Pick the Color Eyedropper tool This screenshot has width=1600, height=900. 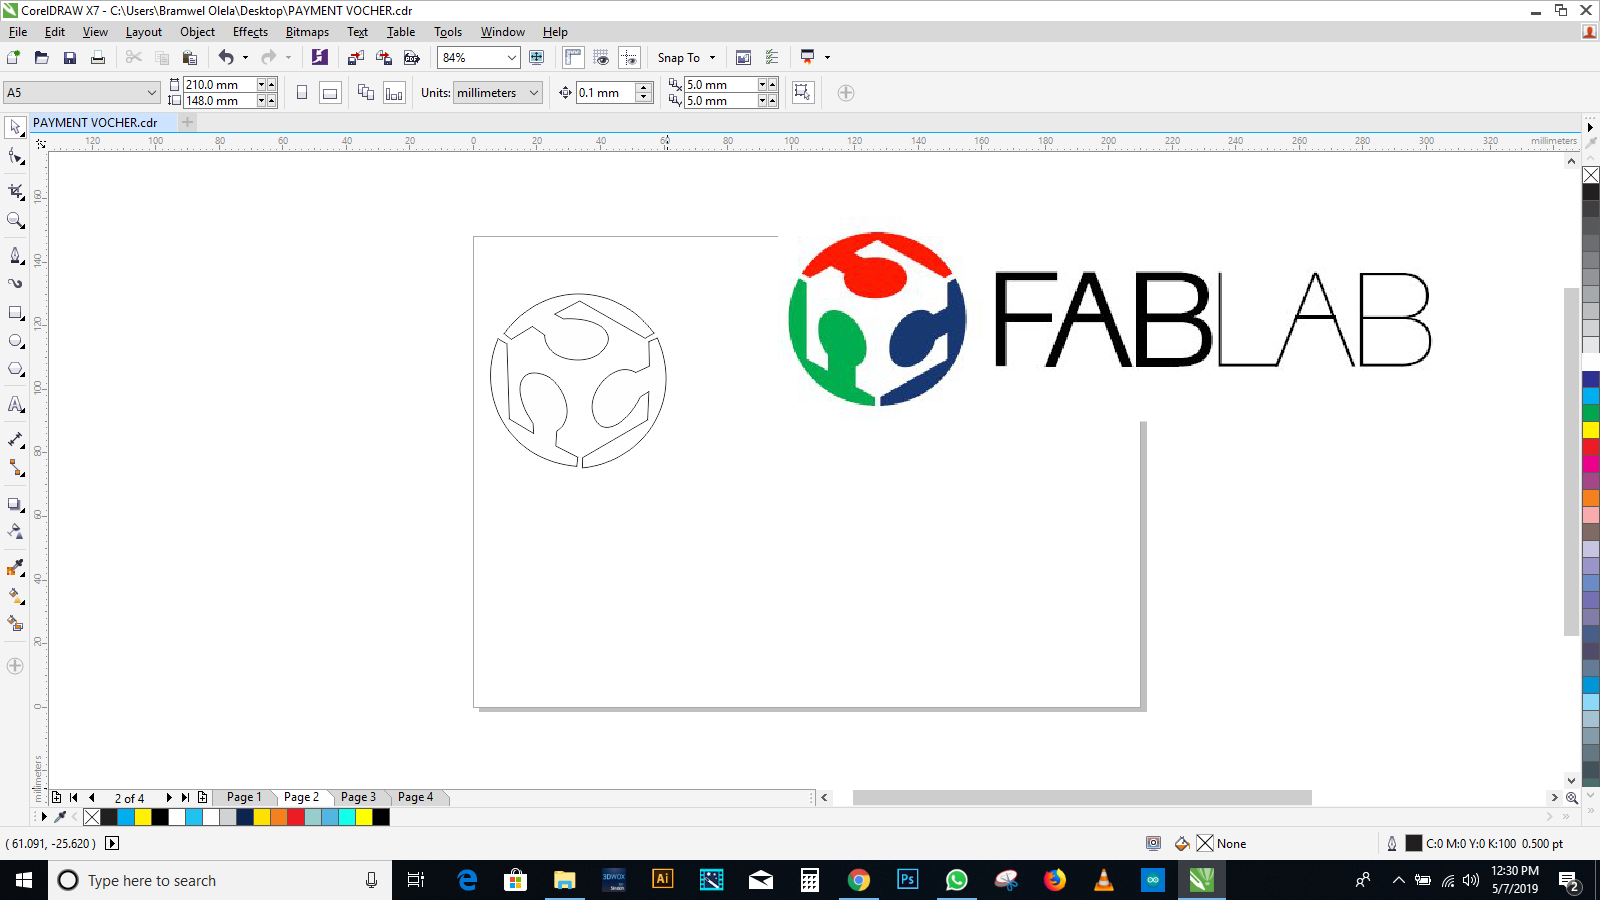point(15,568)
